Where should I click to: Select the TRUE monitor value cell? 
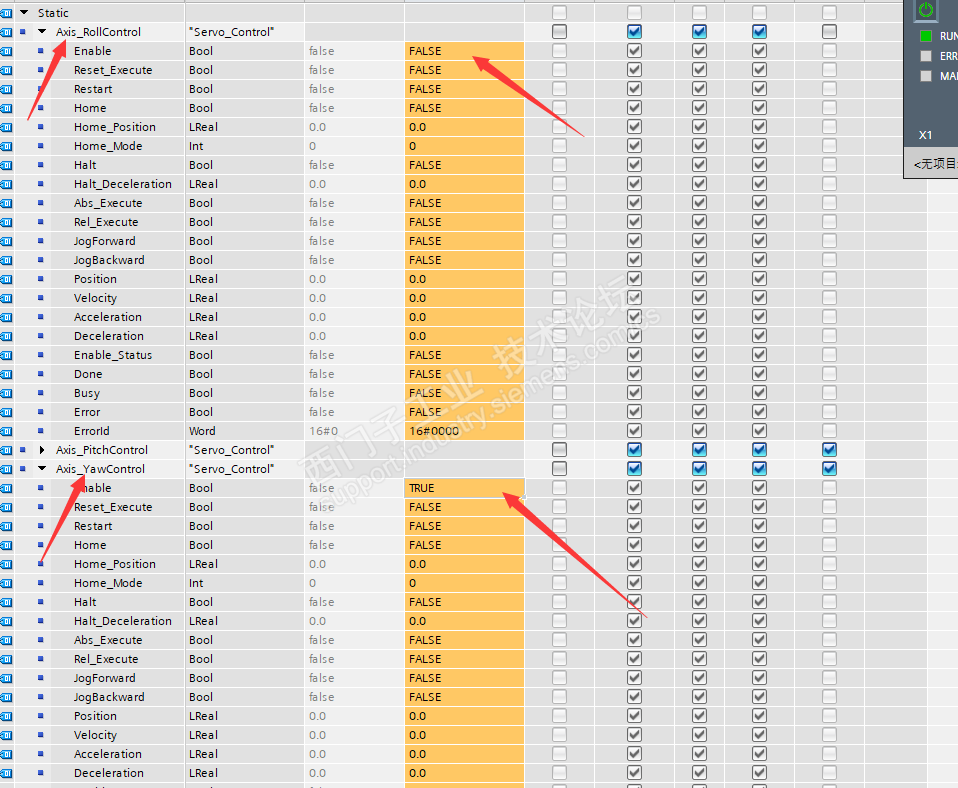464,488
